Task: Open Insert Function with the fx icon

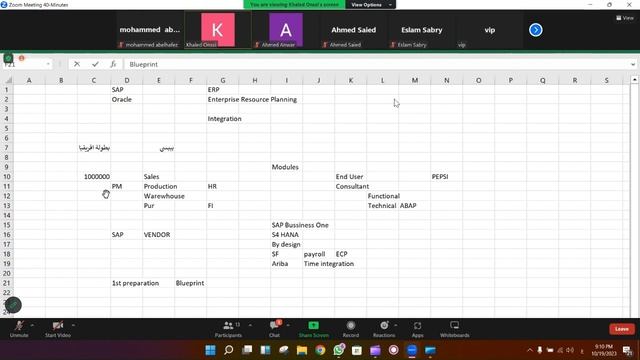Action: click(x=113, y=64)
